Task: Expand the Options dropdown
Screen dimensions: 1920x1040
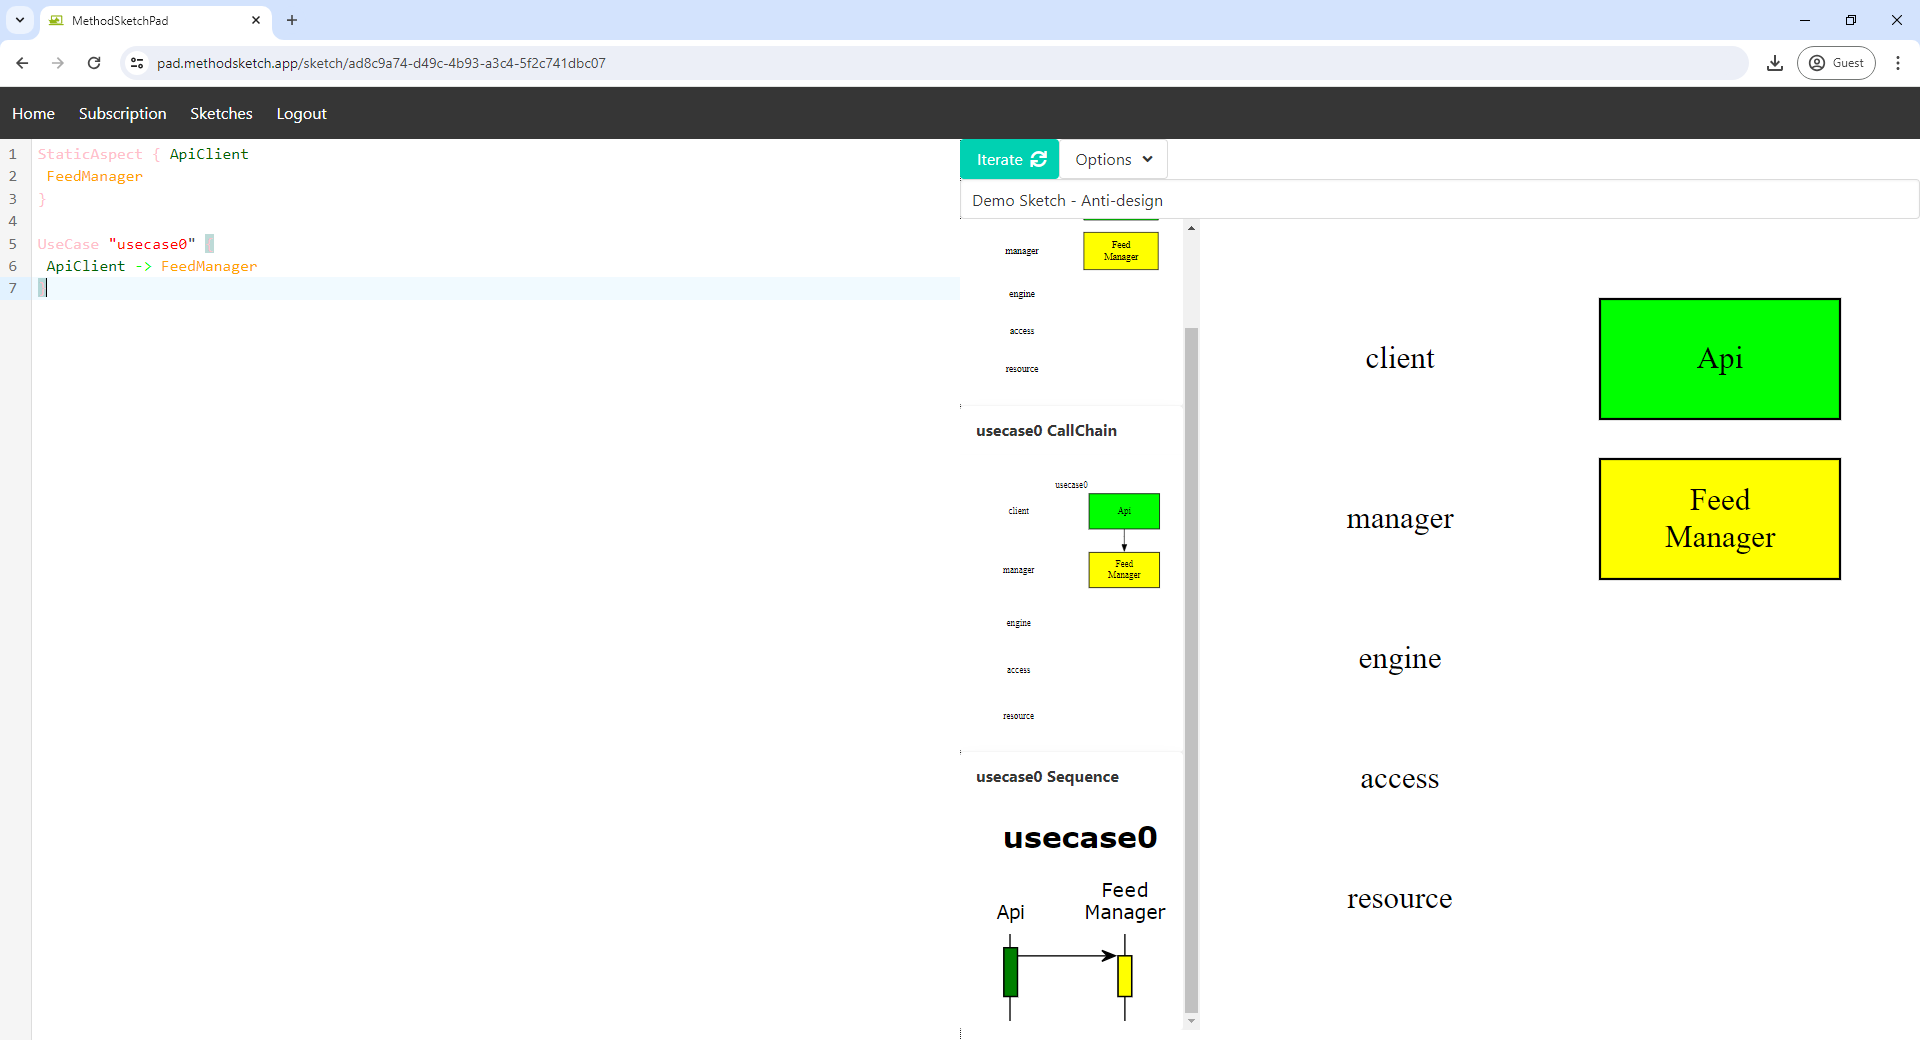Action: [x=1113, y=160]
